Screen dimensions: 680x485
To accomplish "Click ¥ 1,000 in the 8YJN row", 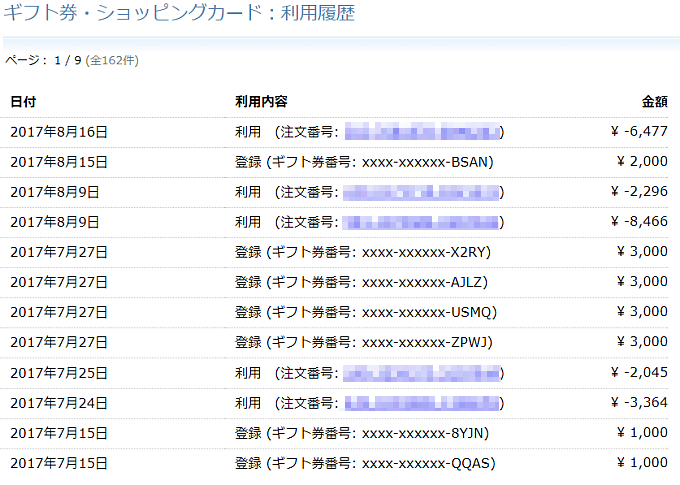I will [x=642, y=432].
